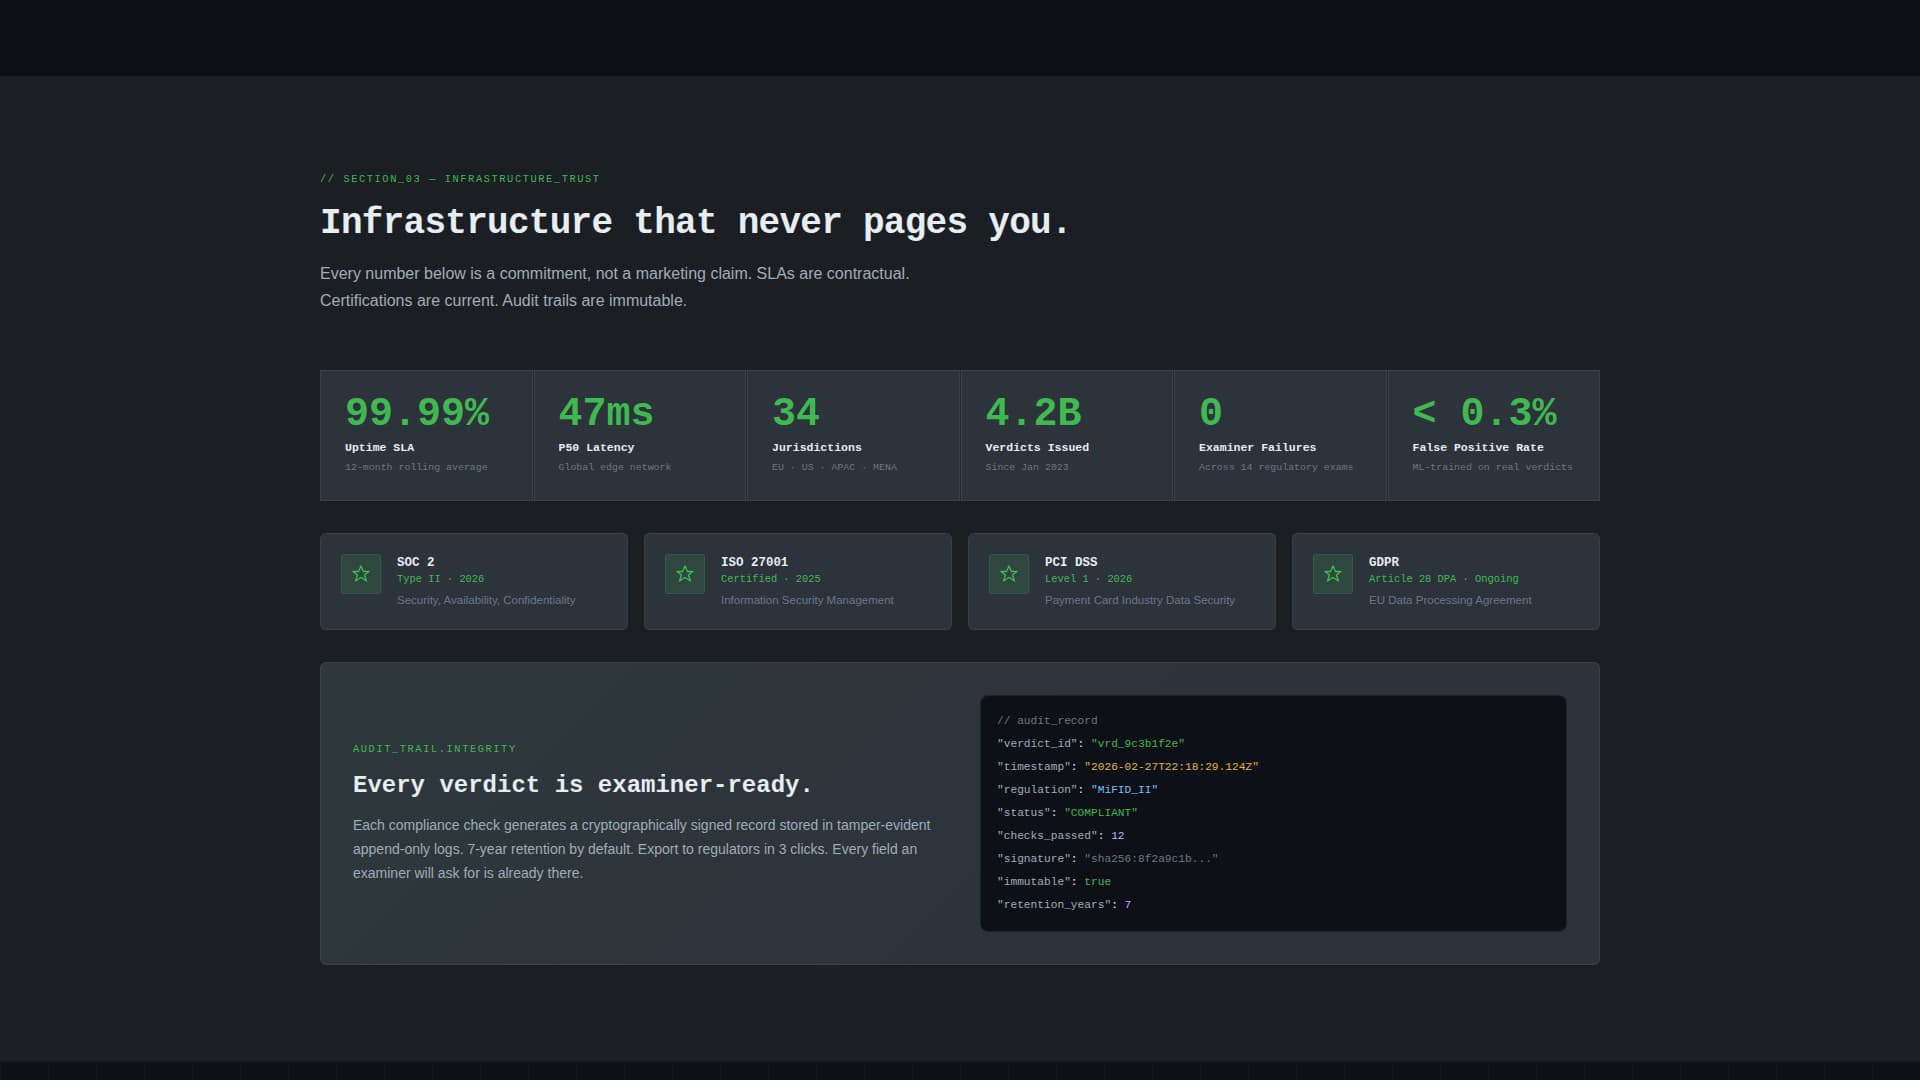
Task: Toggle the COMPLIANT status field value
Action: pyautogui.click(x=1101, y=812)
